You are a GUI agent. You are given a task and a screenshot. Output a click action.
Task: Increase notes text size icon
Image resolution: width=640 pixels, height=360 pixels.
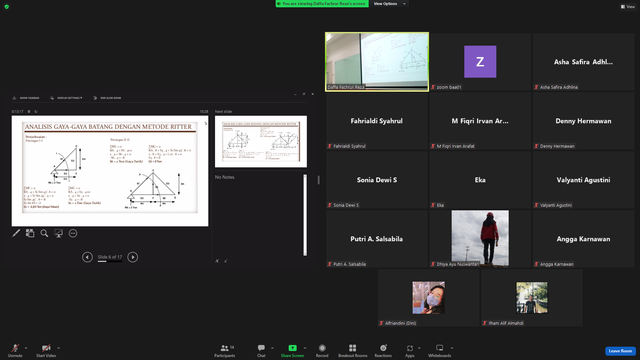[x=217, y=261]
